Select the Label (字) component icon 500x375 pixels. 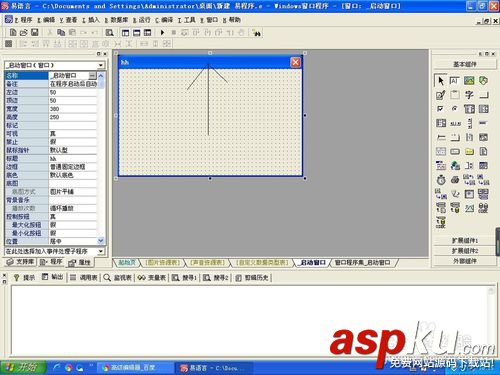point(469,95)
